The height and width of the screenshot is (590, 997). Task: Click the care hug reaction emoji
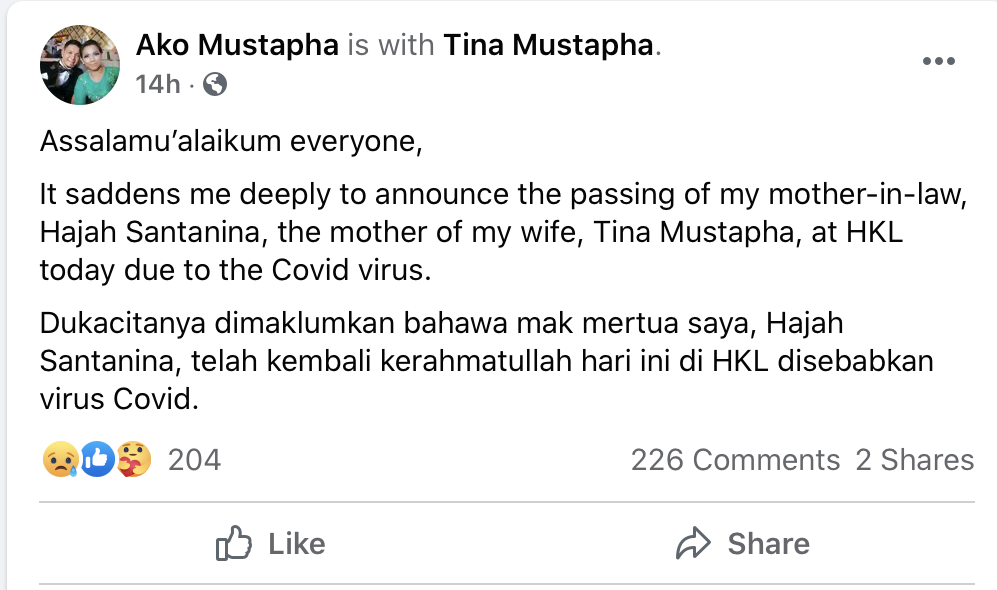pyautogui.click(x=132, y=460)
